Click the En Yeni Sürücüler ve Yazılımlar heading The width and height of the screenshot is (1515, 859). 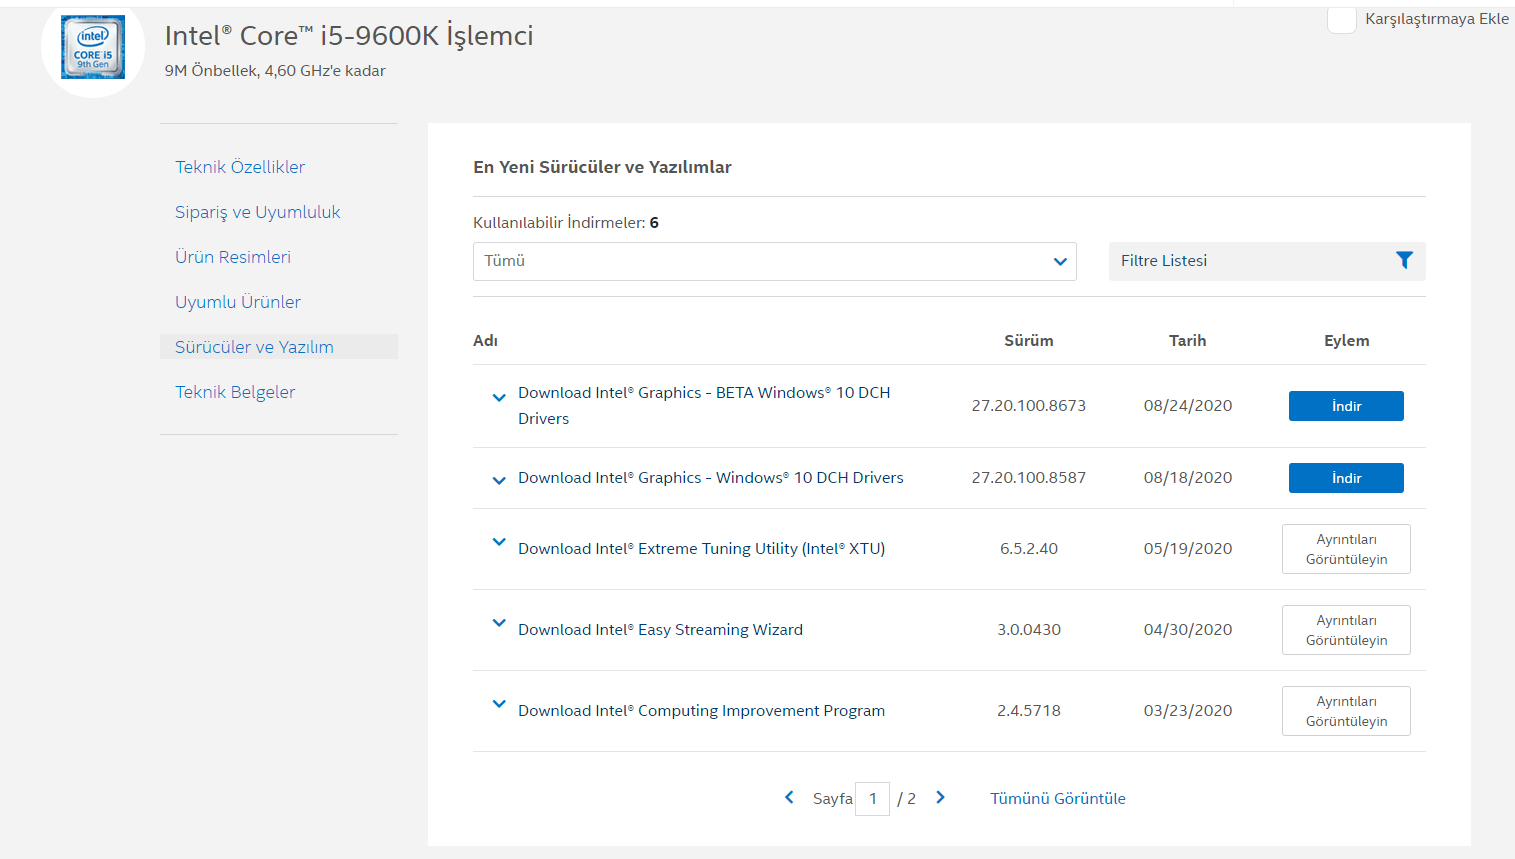602,167
